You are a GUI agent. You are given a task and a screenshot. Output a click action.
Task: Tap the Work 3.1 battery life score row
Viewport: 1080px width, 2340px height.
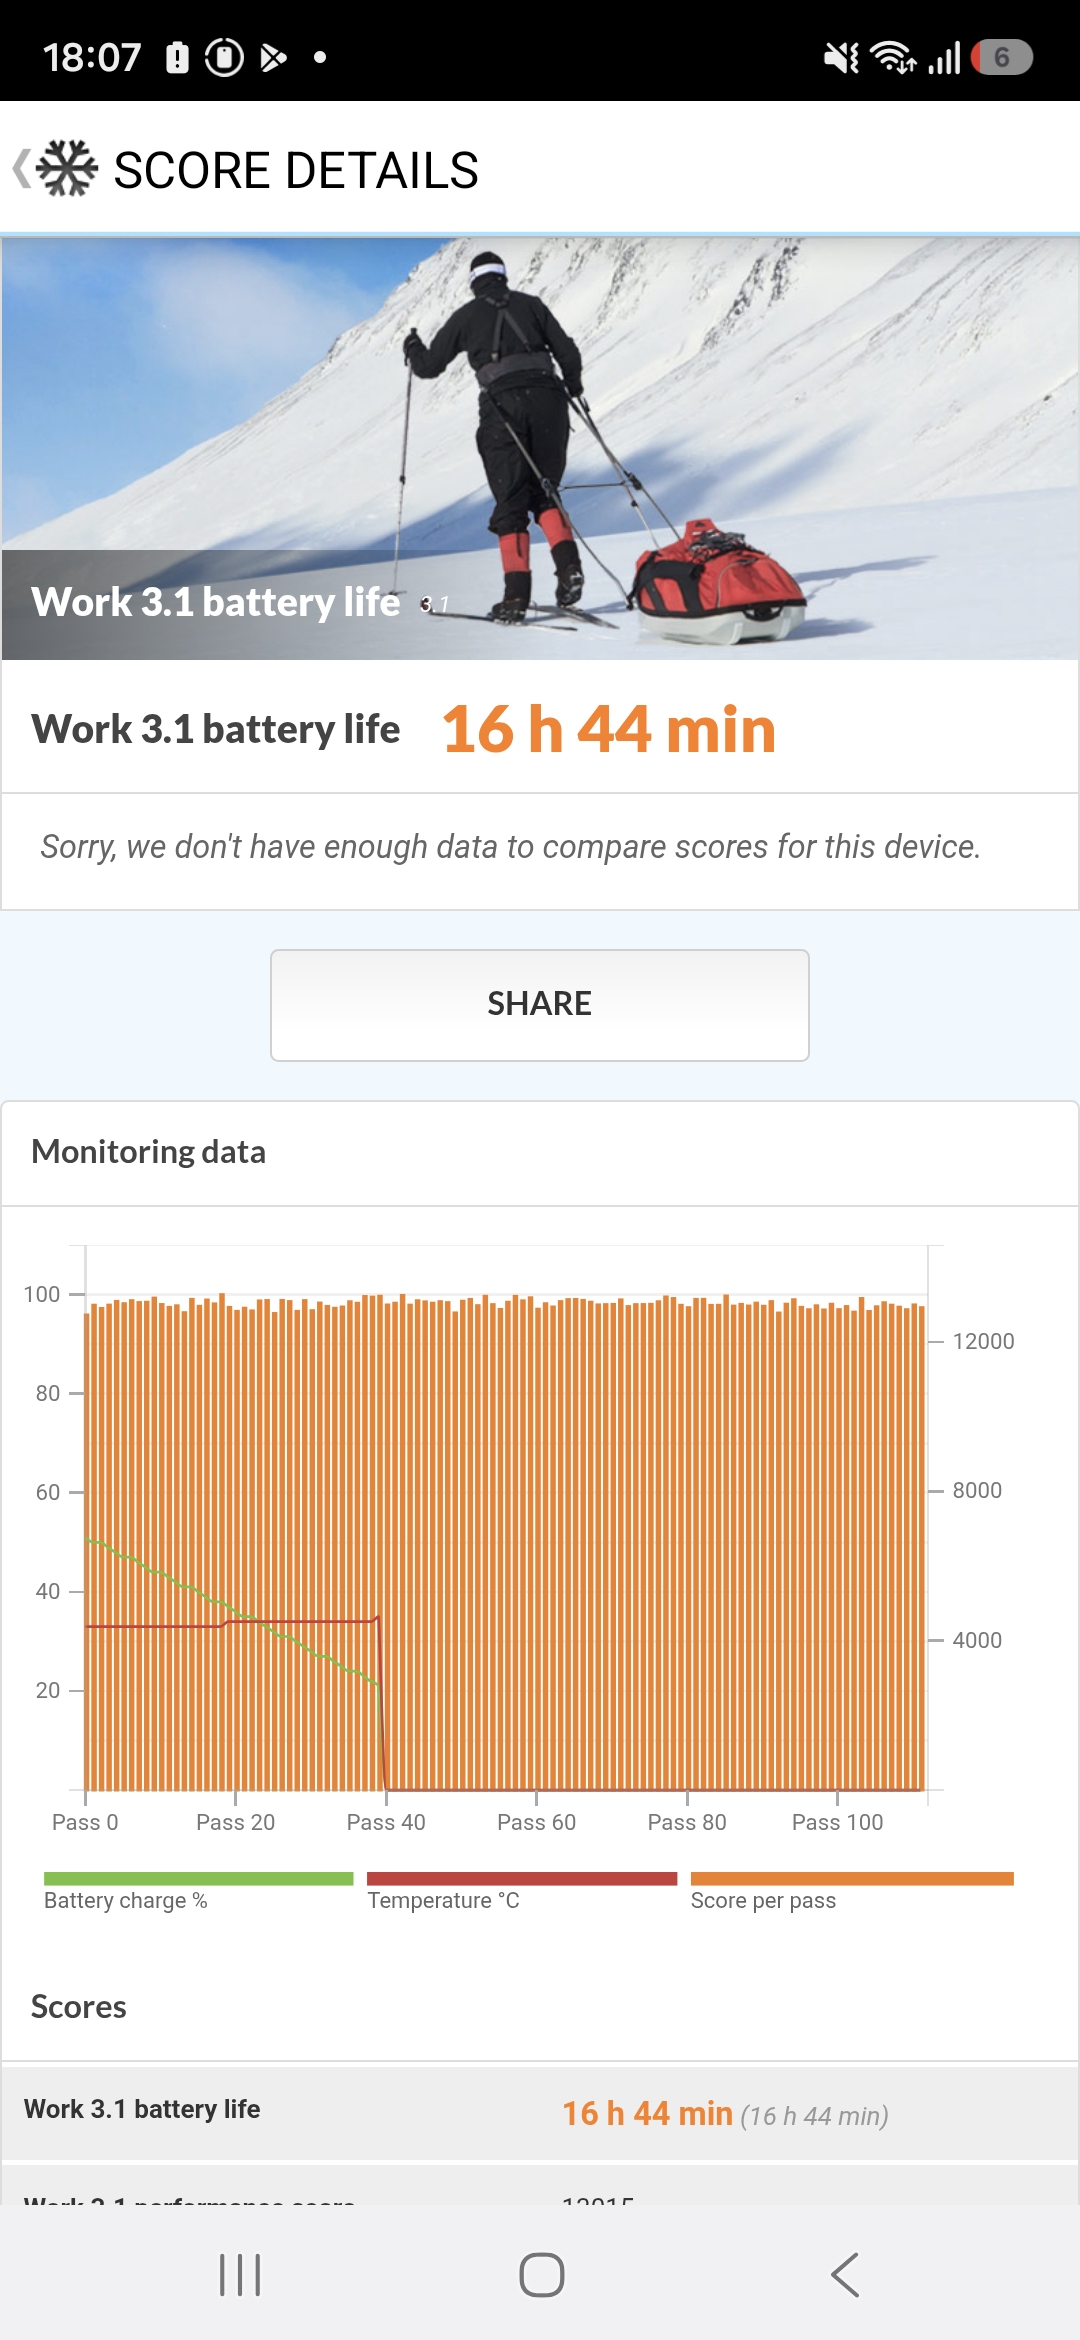[540, 2112]
